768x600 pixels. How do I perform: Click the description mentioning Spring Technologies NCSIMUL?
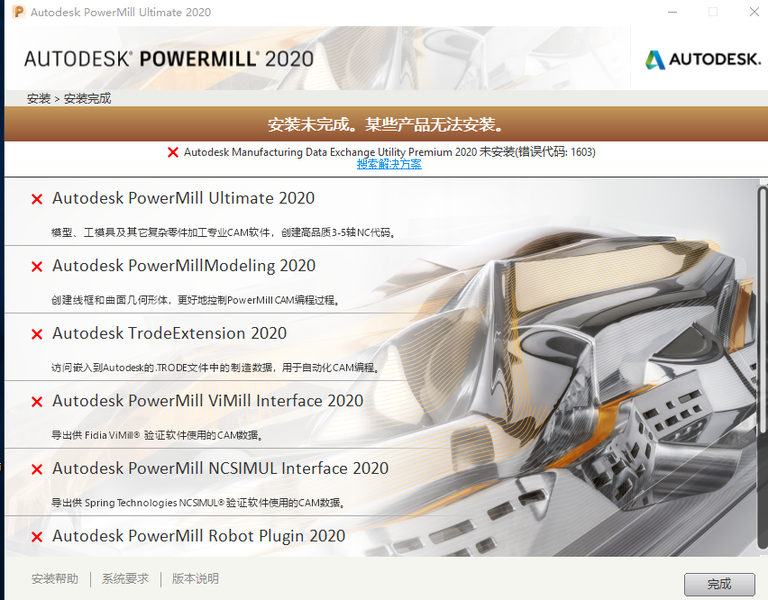(x=198, y=503)
